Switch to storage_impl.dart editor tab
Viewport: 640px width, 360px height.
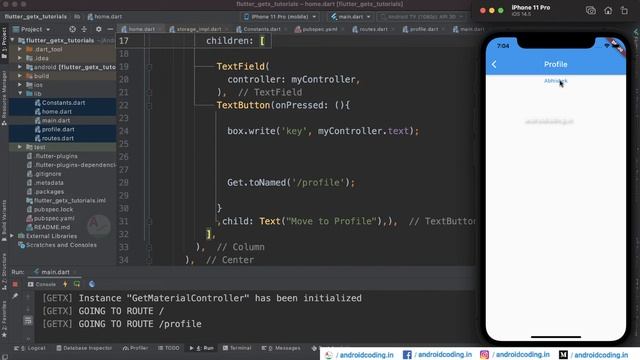[196, 29]
